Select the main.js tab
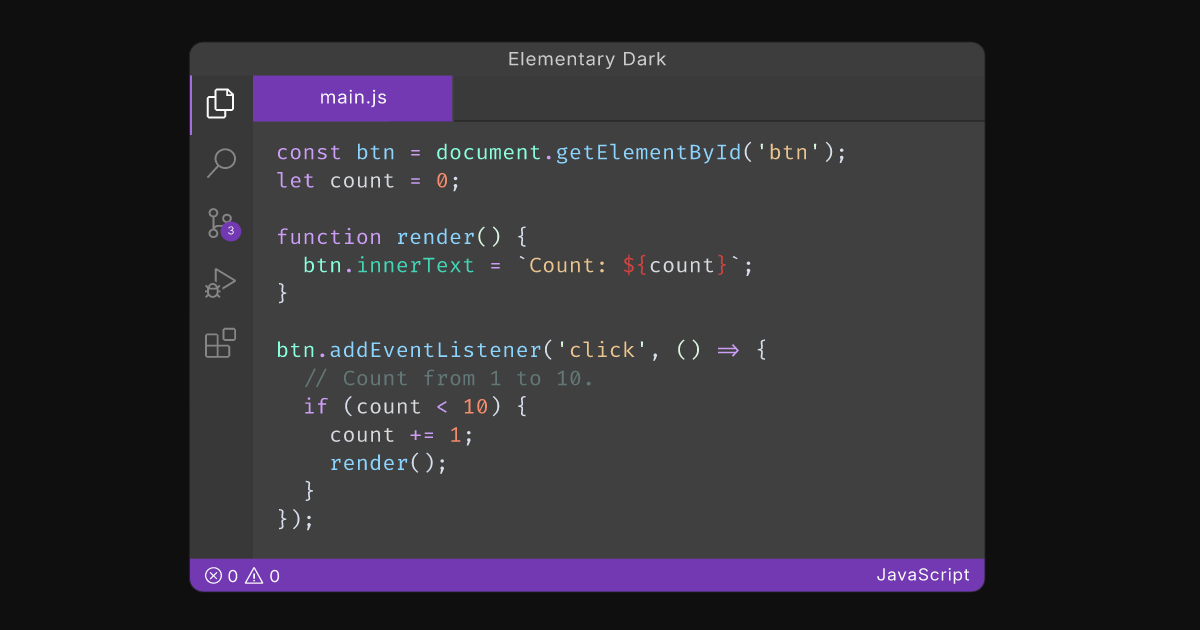 353,98
